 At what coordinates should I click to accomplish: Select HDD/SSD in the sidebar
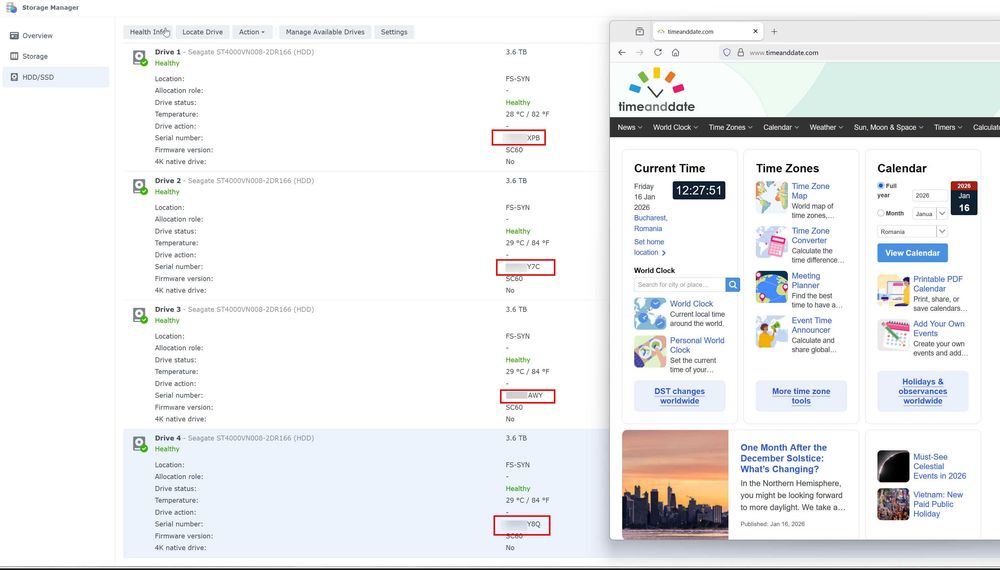coord(56,77)
